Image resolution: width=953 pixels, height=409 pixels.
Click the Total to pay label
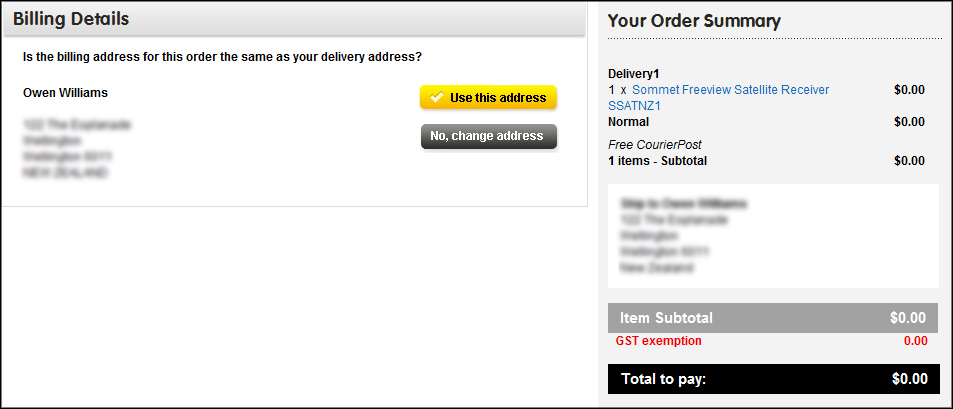(x=663, y=379)
